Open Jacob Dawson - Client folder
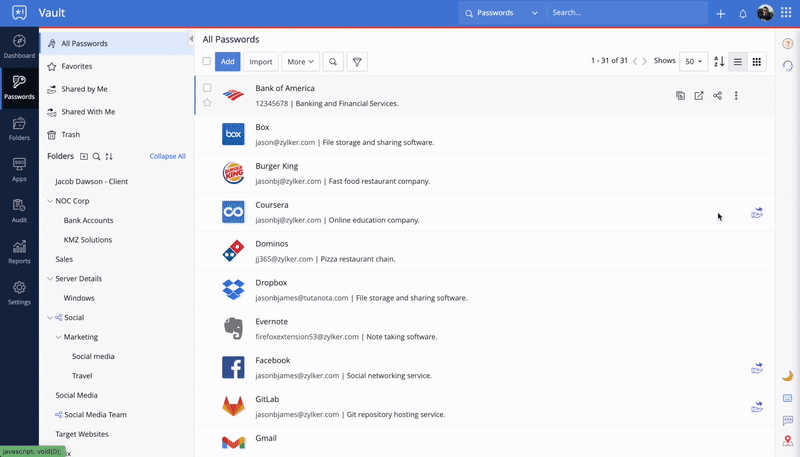Viewport: 800px width, 457px height. coord(91,182)
